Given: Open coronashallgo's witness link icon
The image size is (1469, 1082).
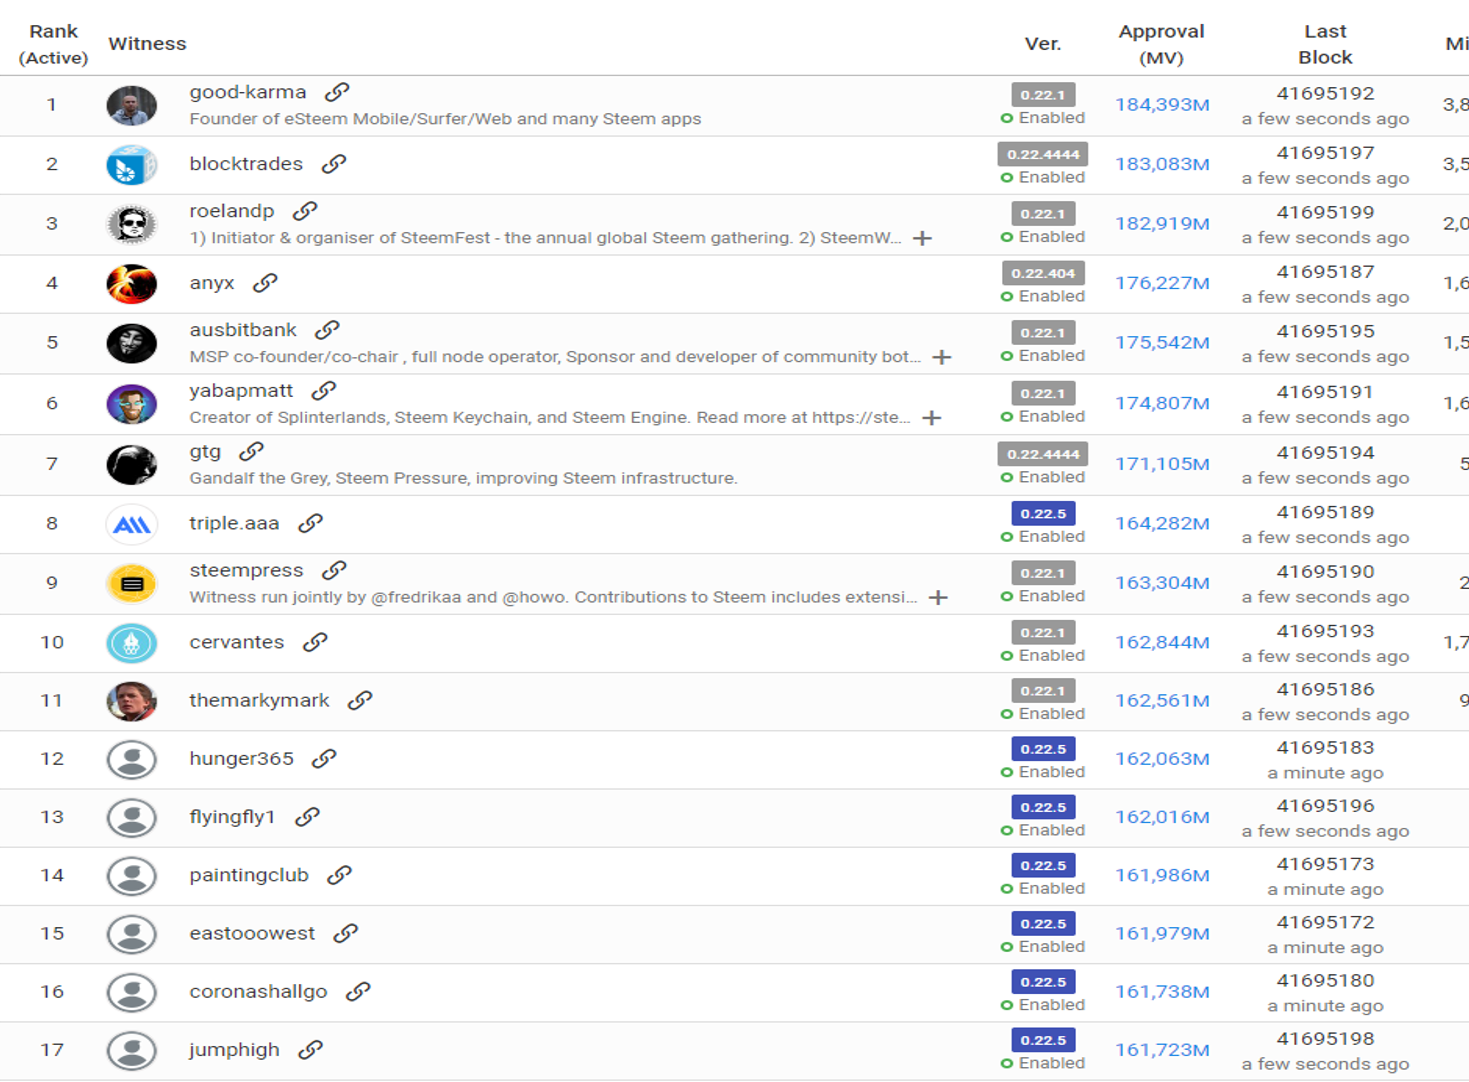Looking at the screenshot, I should pyautogui.click(x=358, y=991).
